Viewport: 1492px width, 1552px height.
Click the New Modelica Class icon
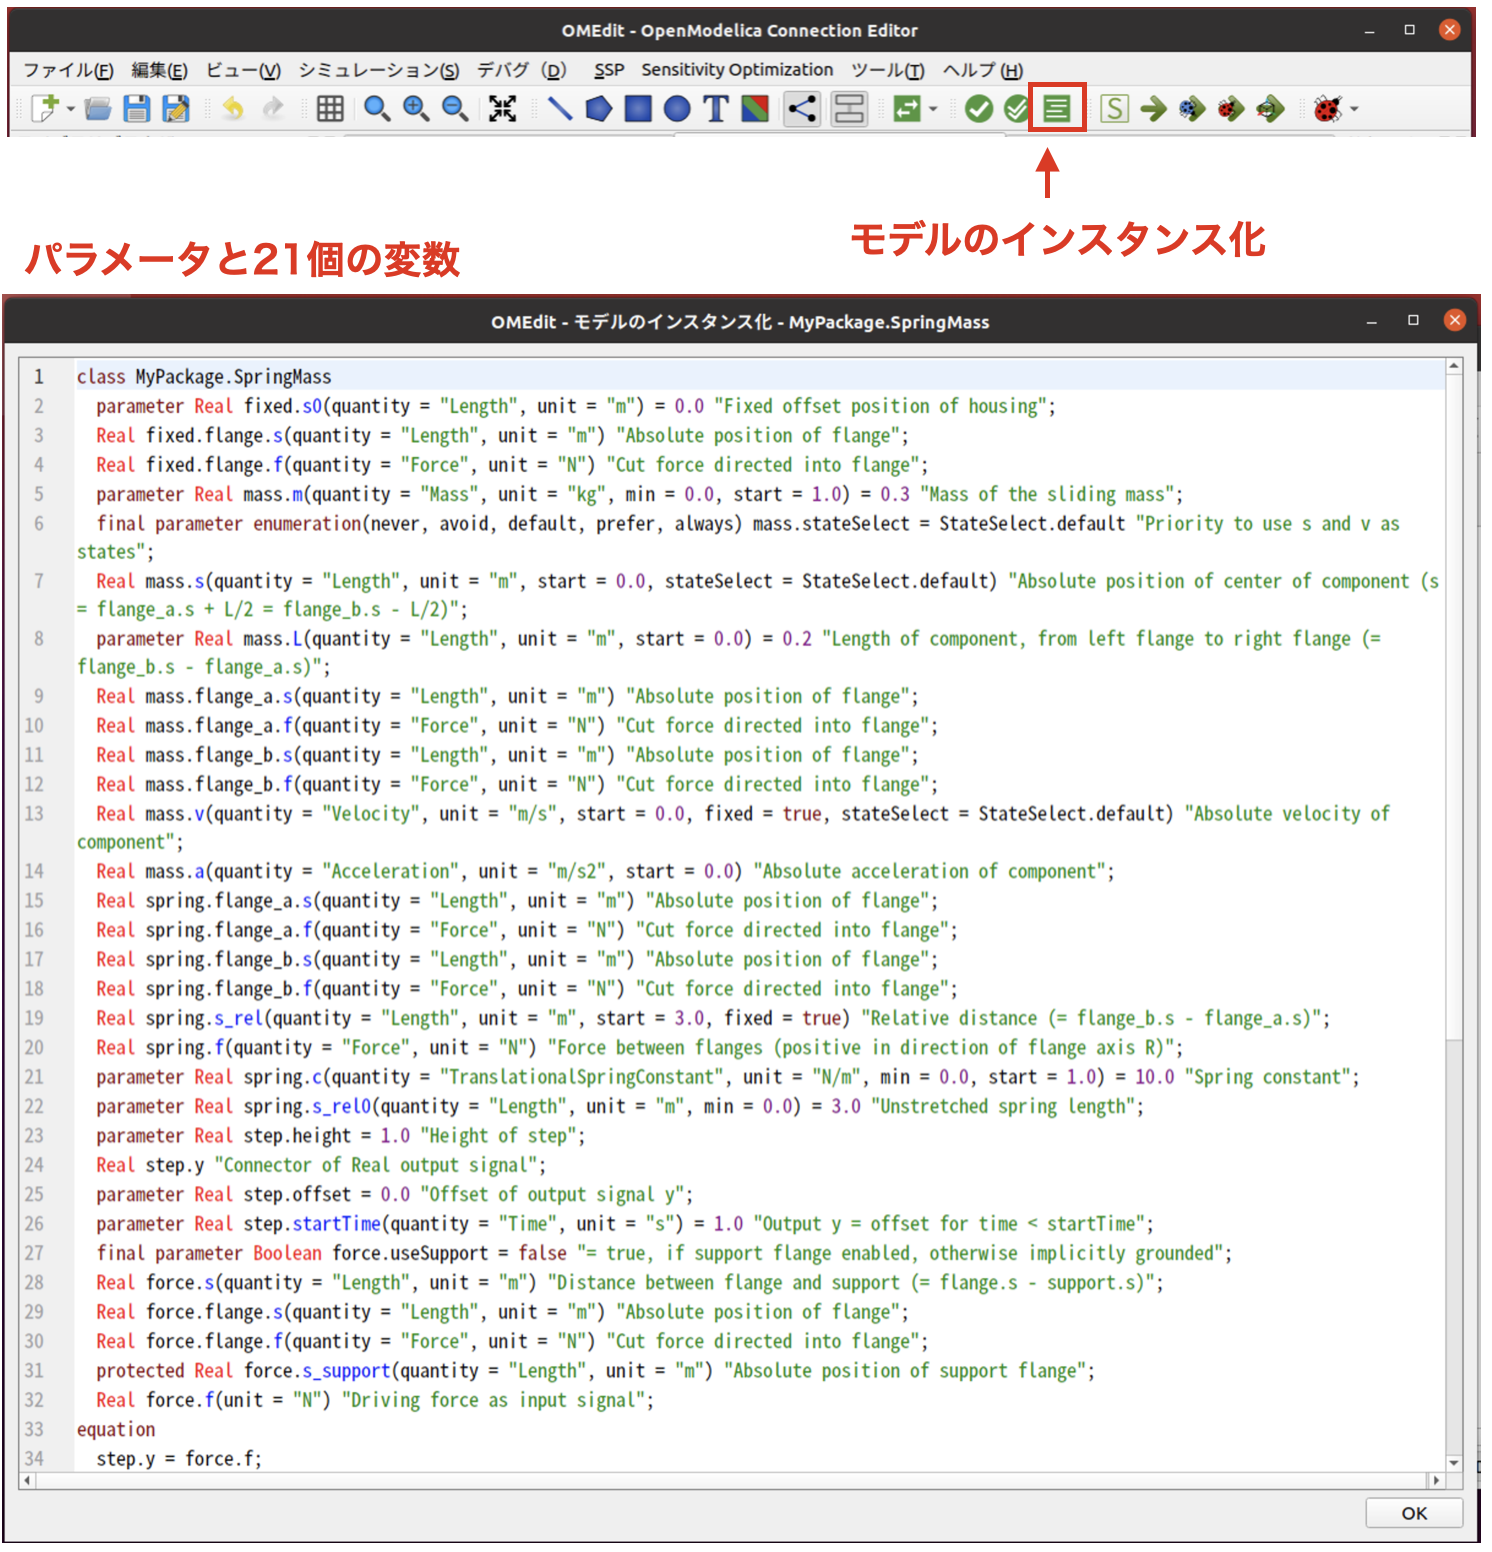tap(45, 108)
